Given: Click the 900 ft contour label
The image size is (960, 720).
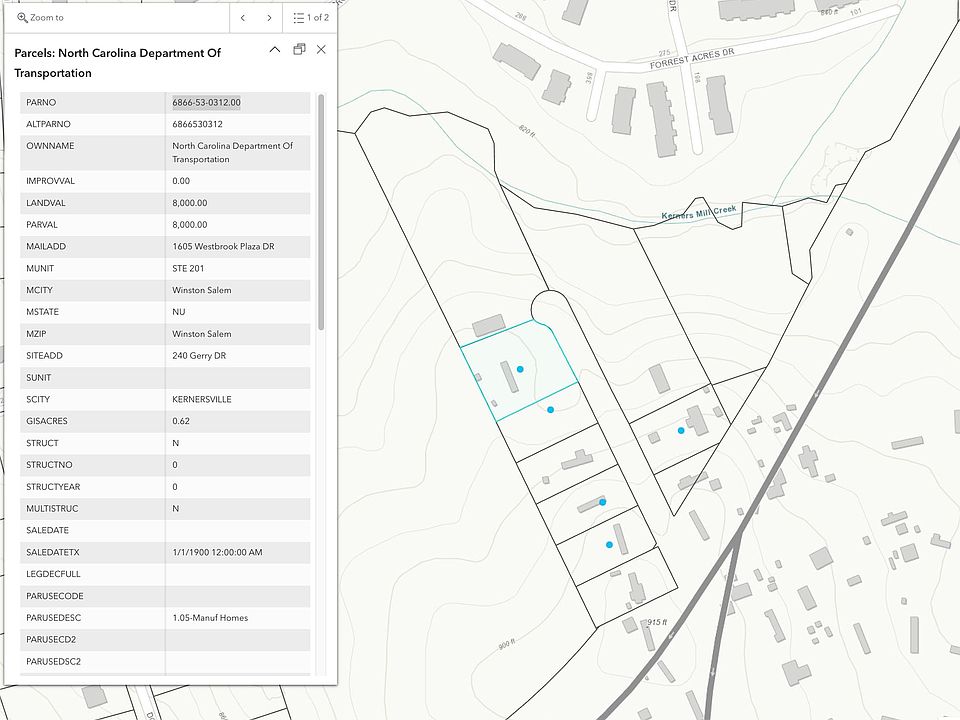Looking at the screenshot, I should tap(506, 644).
